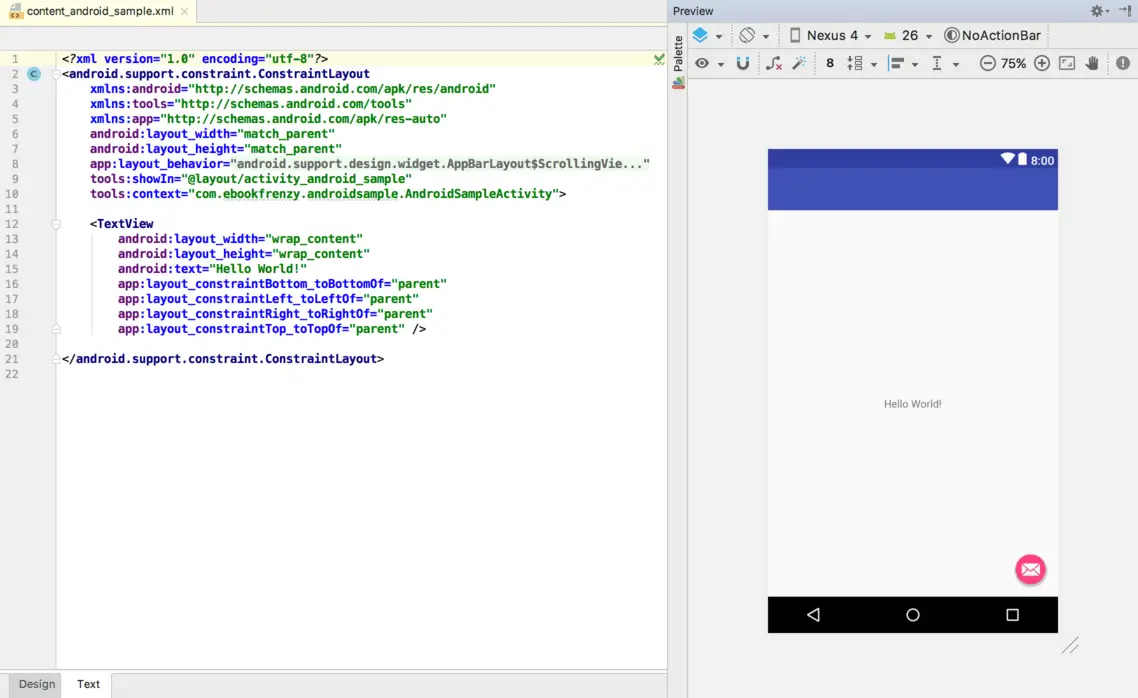
Task: Show warnings and errors icon
Action: [x=1123, y=63]
